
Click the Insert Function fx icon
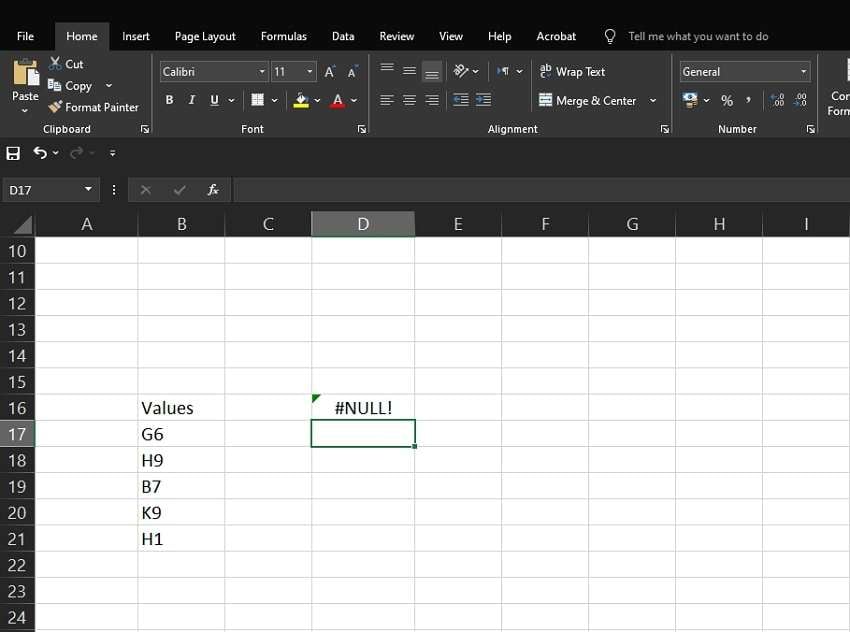[x=213, y=190]
